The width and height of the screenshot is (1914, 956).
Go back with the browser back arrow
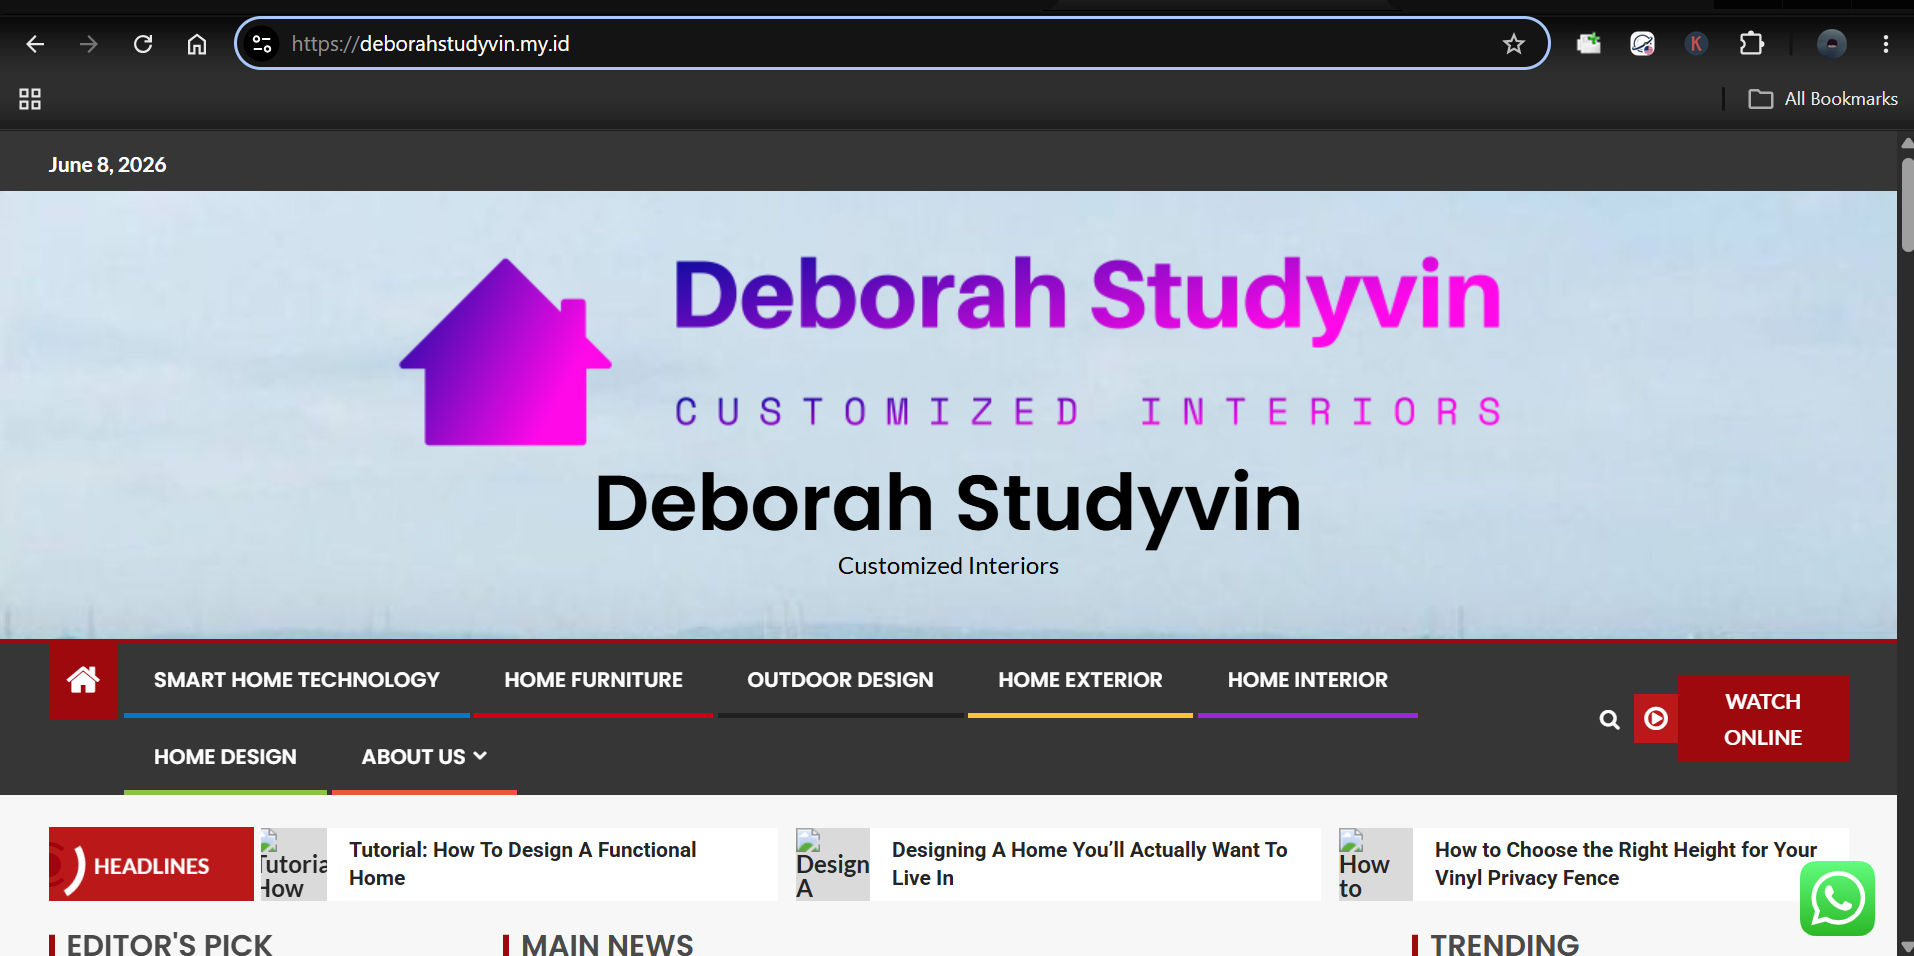click(35, 44)
